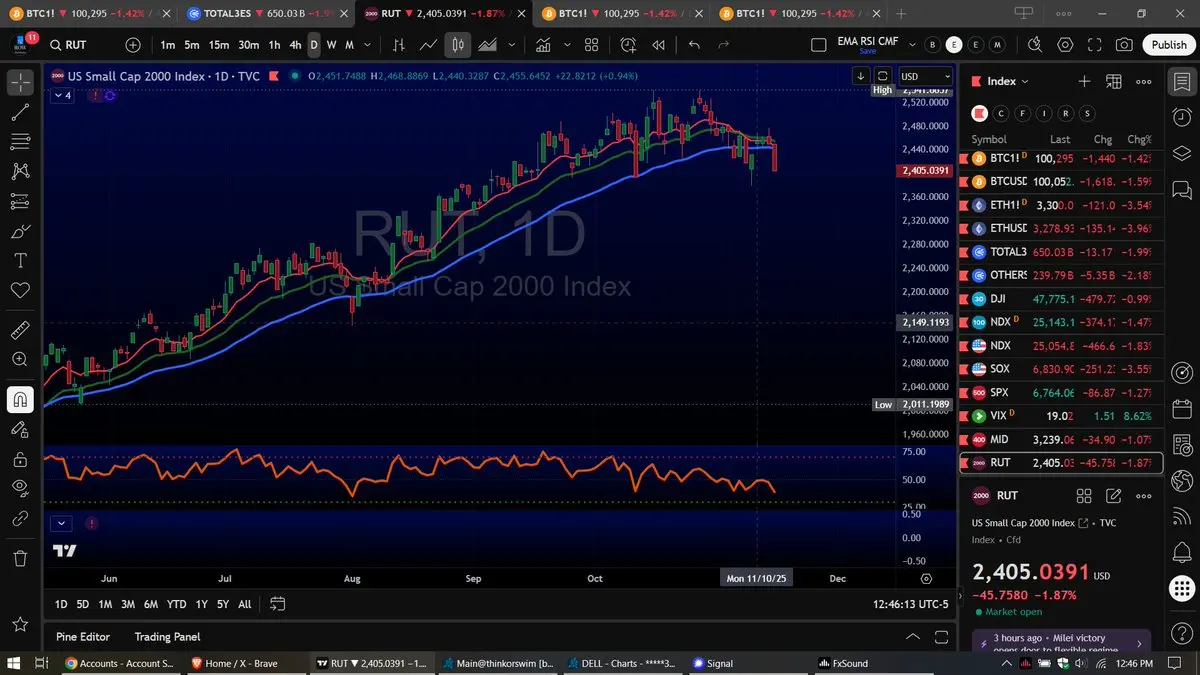Expand the collapsed indicators legend showing 4
The width and height of the screenshot is (1200, 675).
(62, 95)
